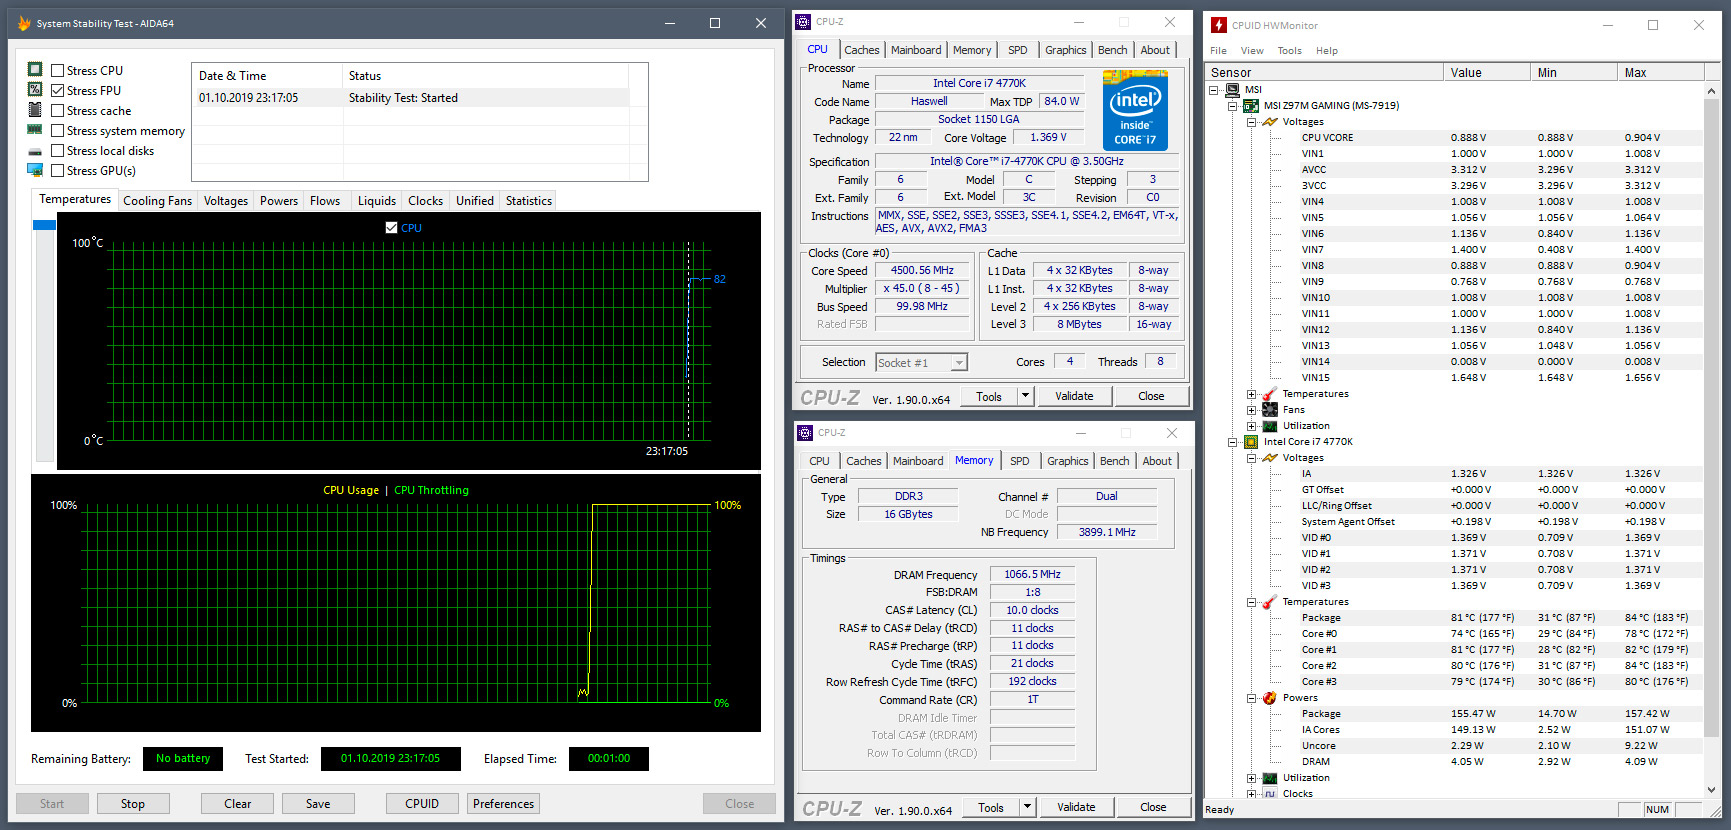1731x830 pixels.
Task: Collapse the Intel Core i7 4770K node
Action: [1233, 442]
